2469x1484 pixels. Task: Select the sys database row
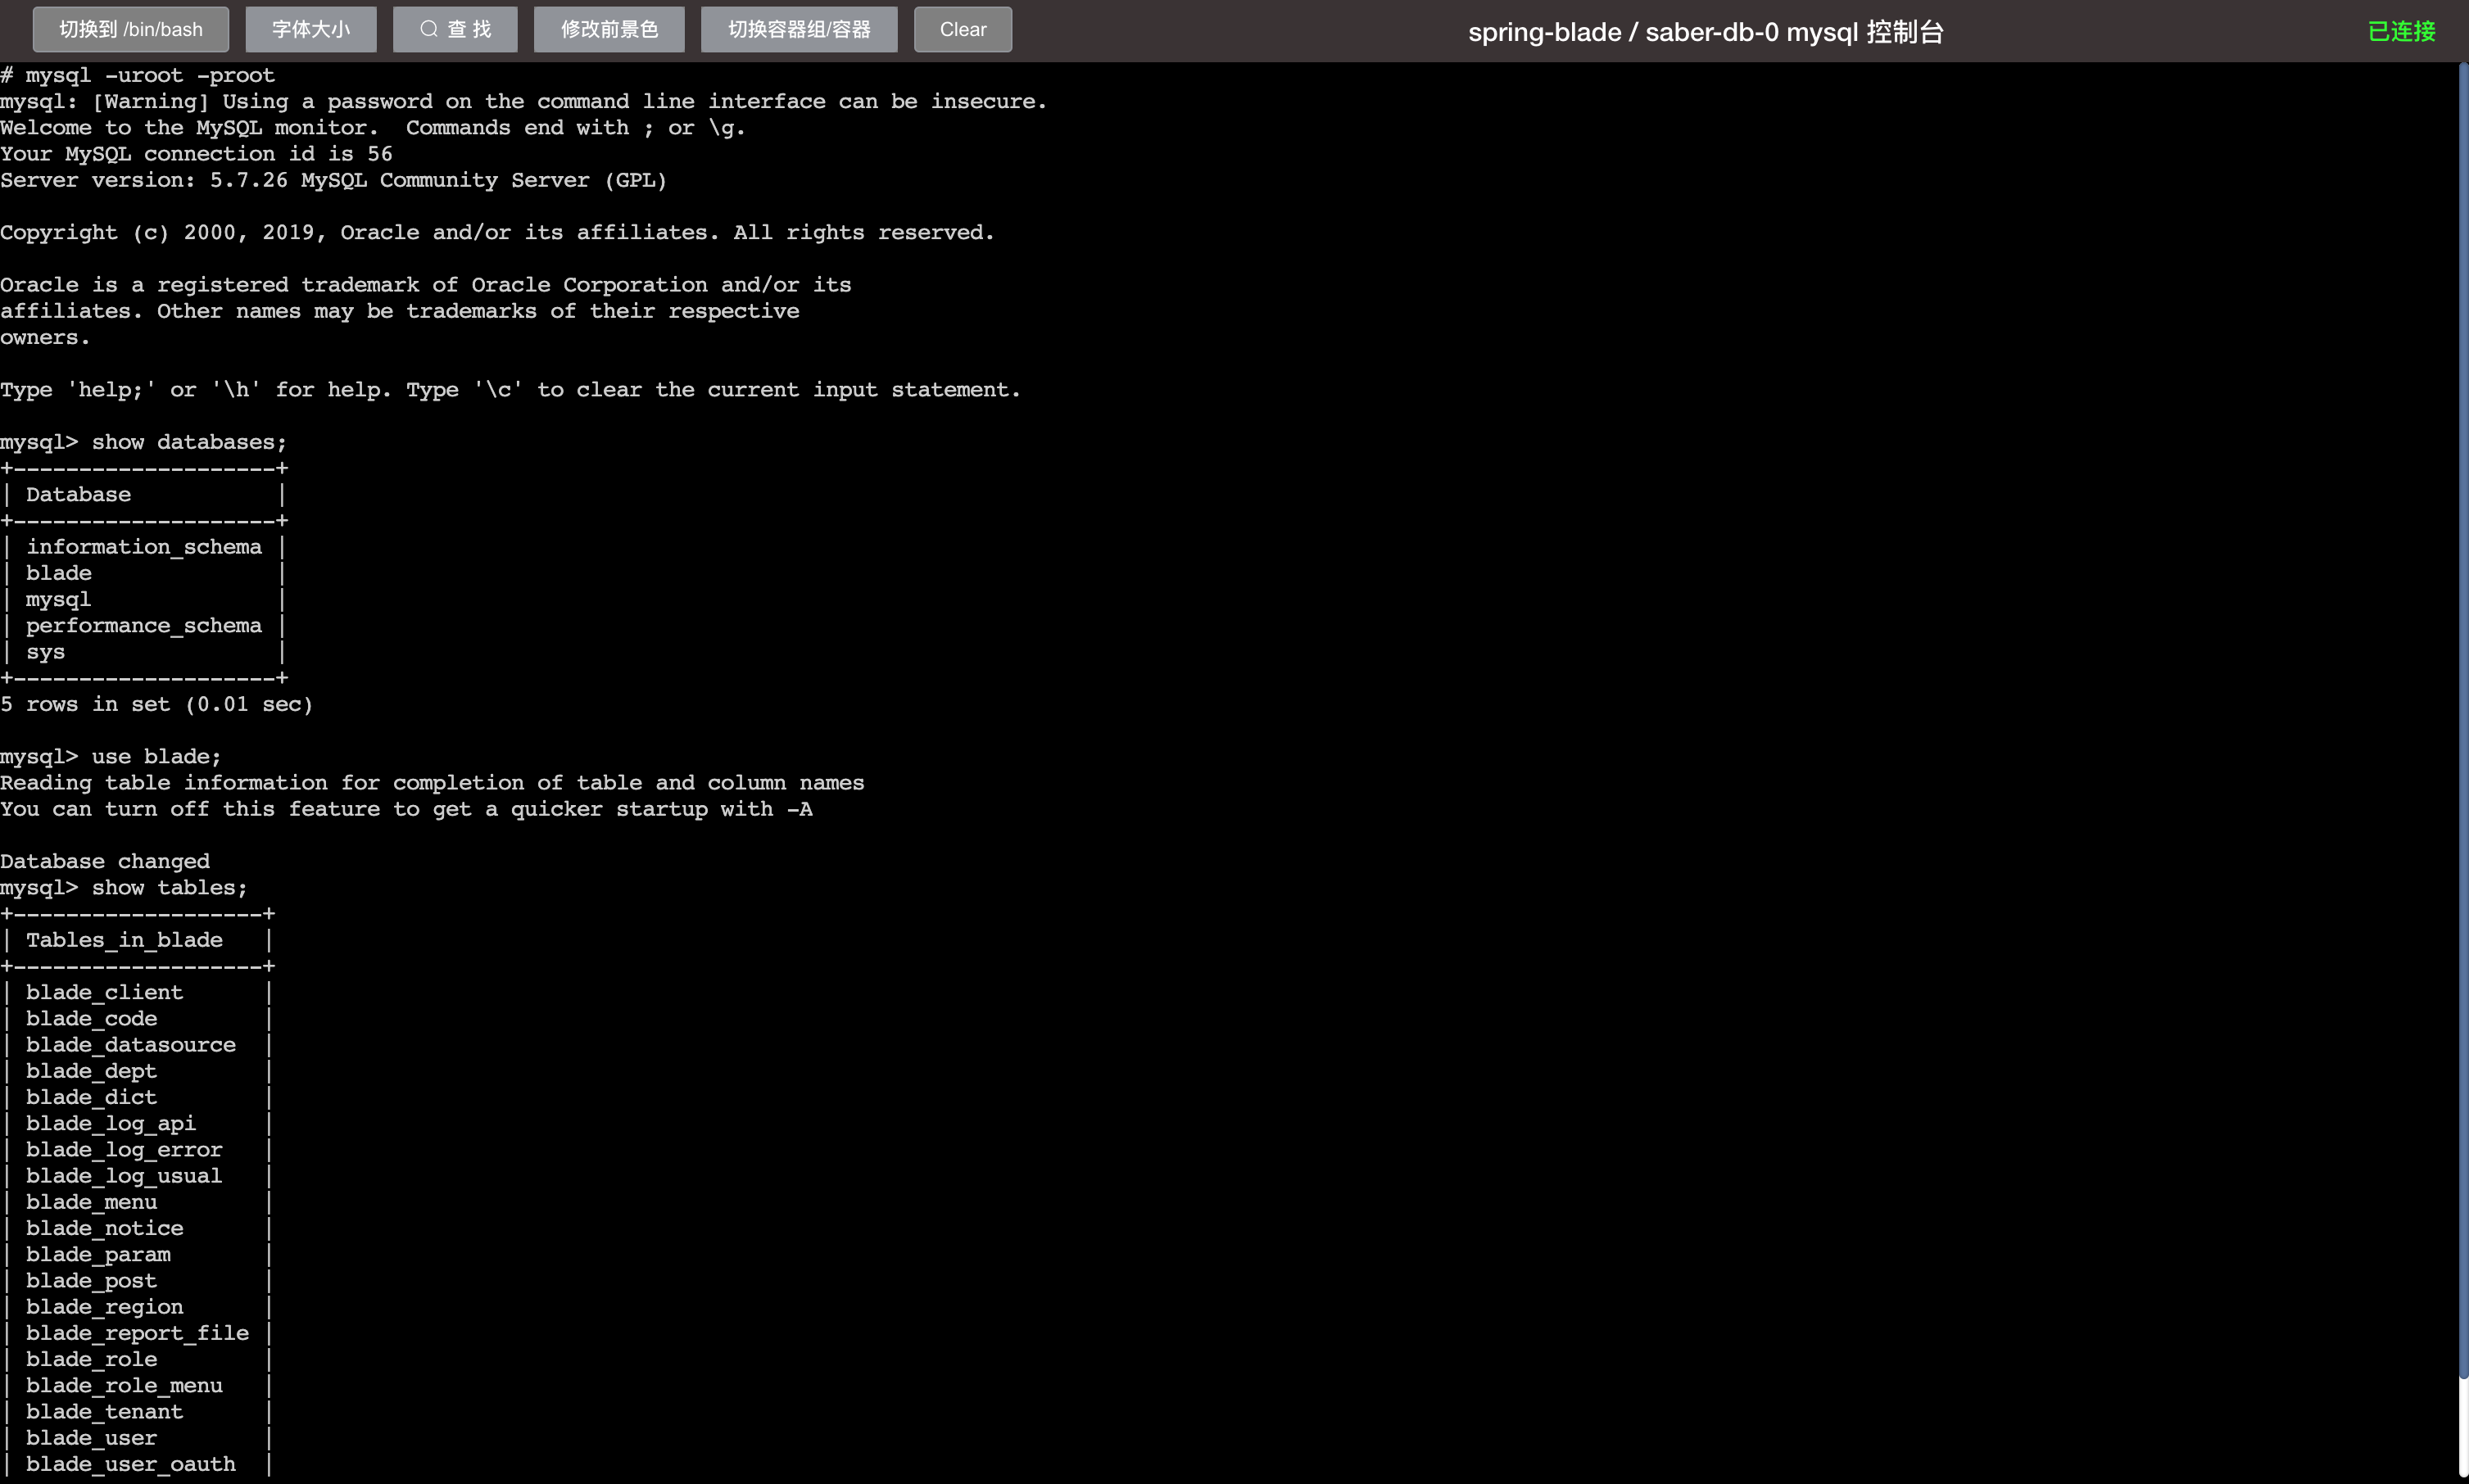click(x=144, y=652)
